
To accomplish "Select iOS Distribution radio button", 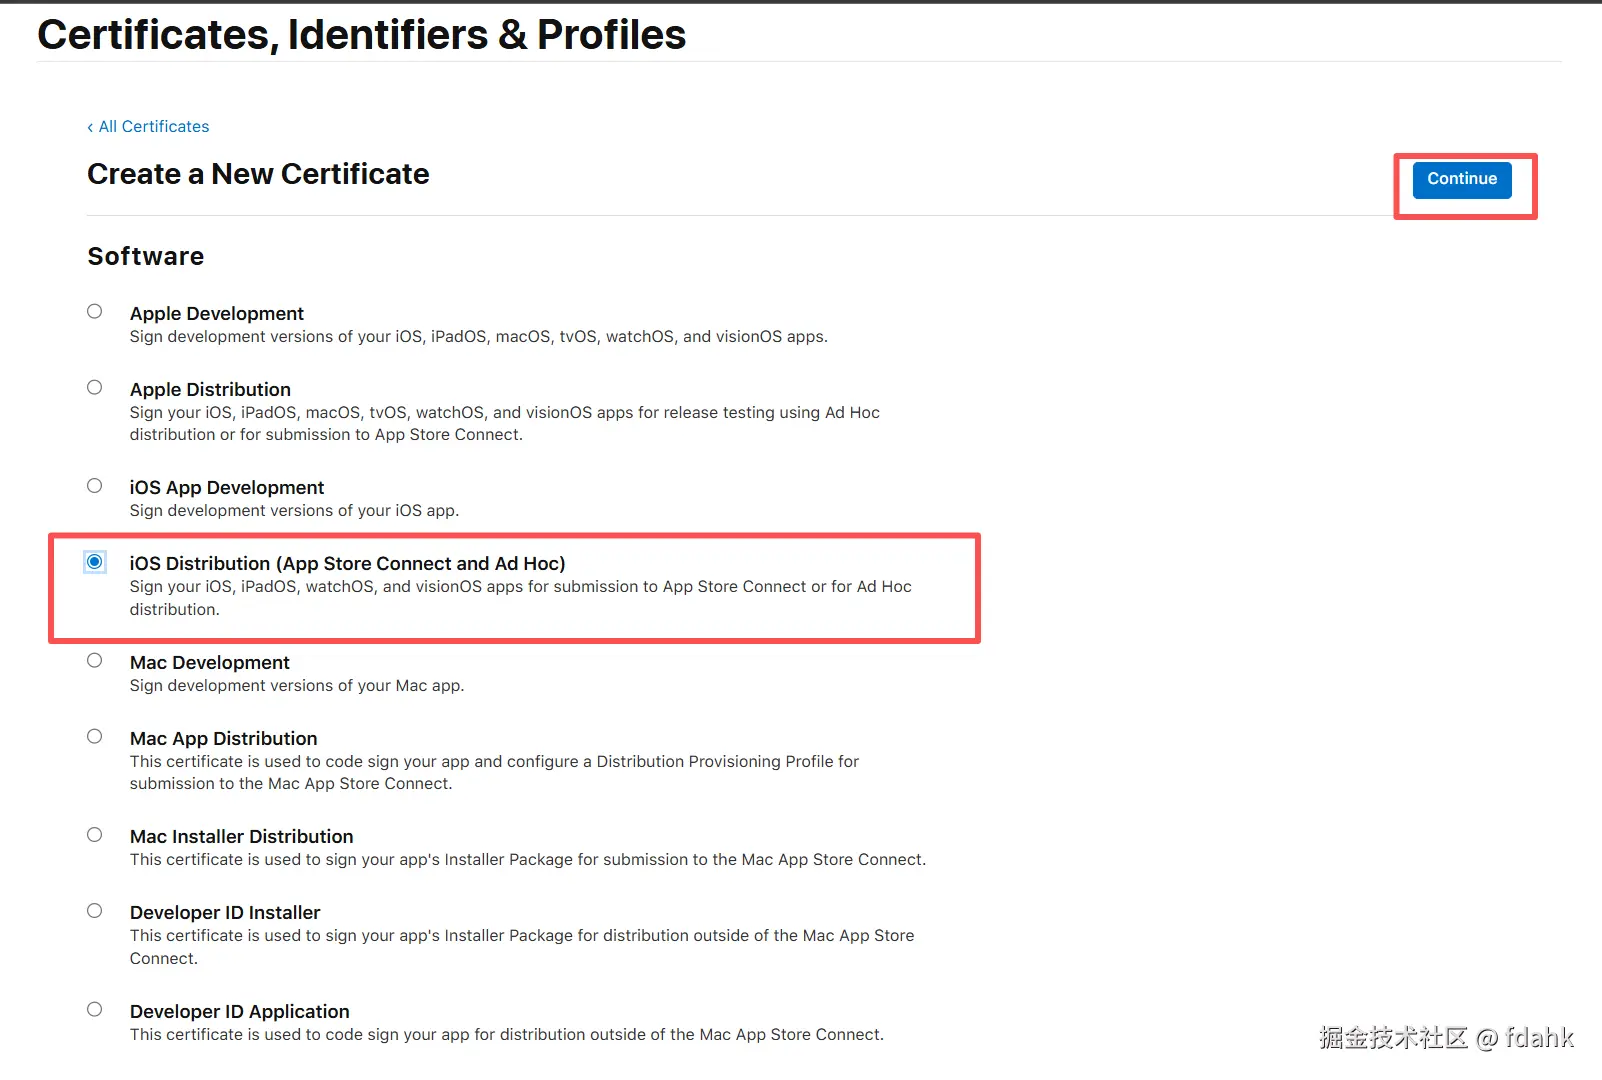I will [94, 562].
